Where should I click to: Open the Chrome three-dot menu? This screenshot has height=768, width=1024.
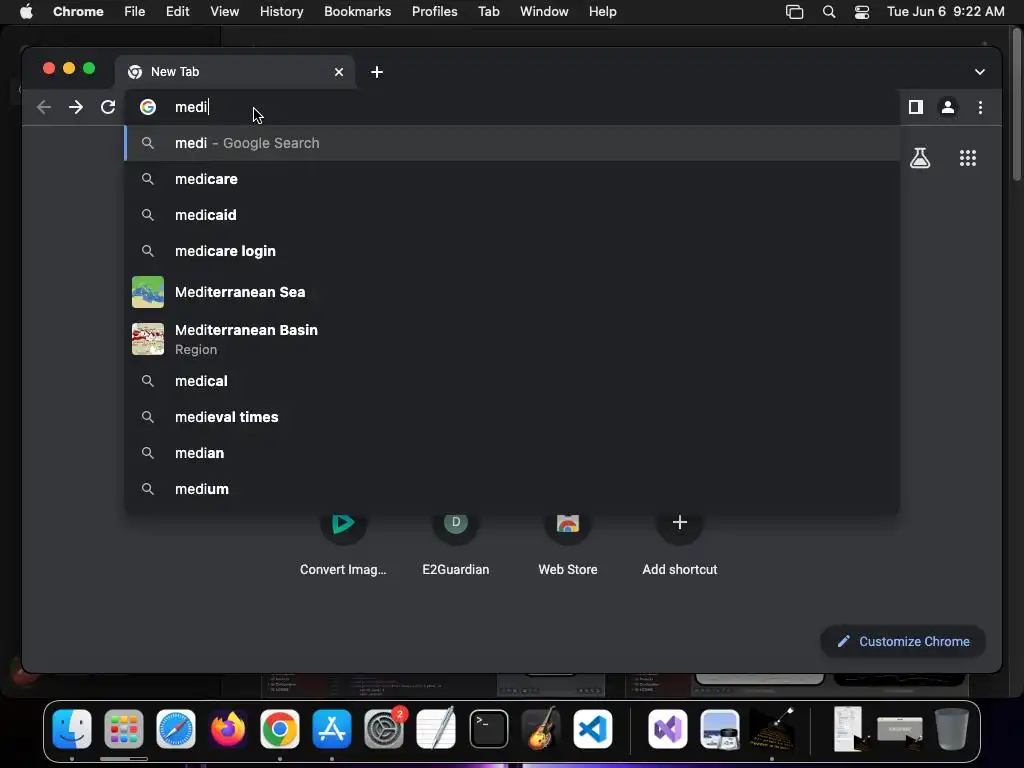(x=980, y=107)
